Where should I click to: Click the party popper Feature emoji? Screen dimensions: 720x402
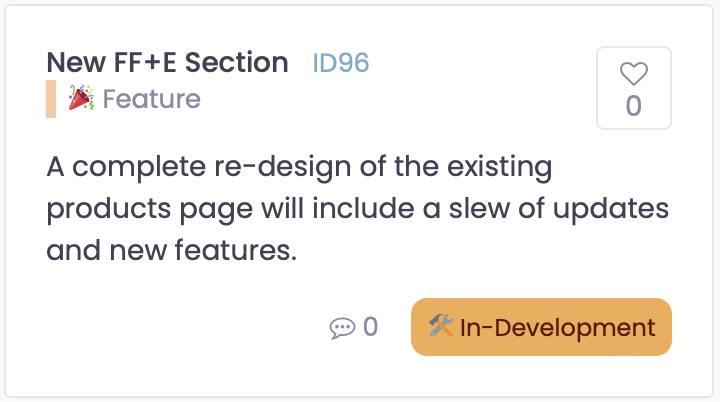tap(81, 98)
